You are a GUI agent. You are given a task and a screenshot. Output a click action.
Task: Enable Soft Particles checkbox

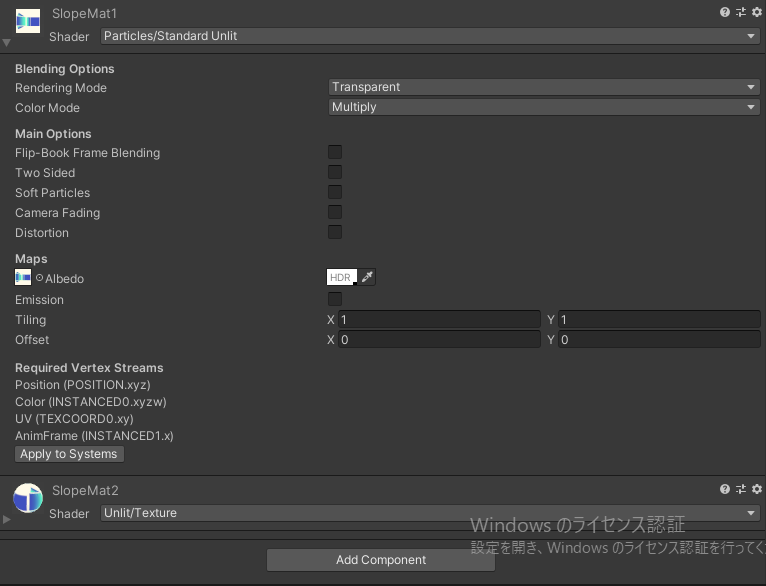point(335,192)
